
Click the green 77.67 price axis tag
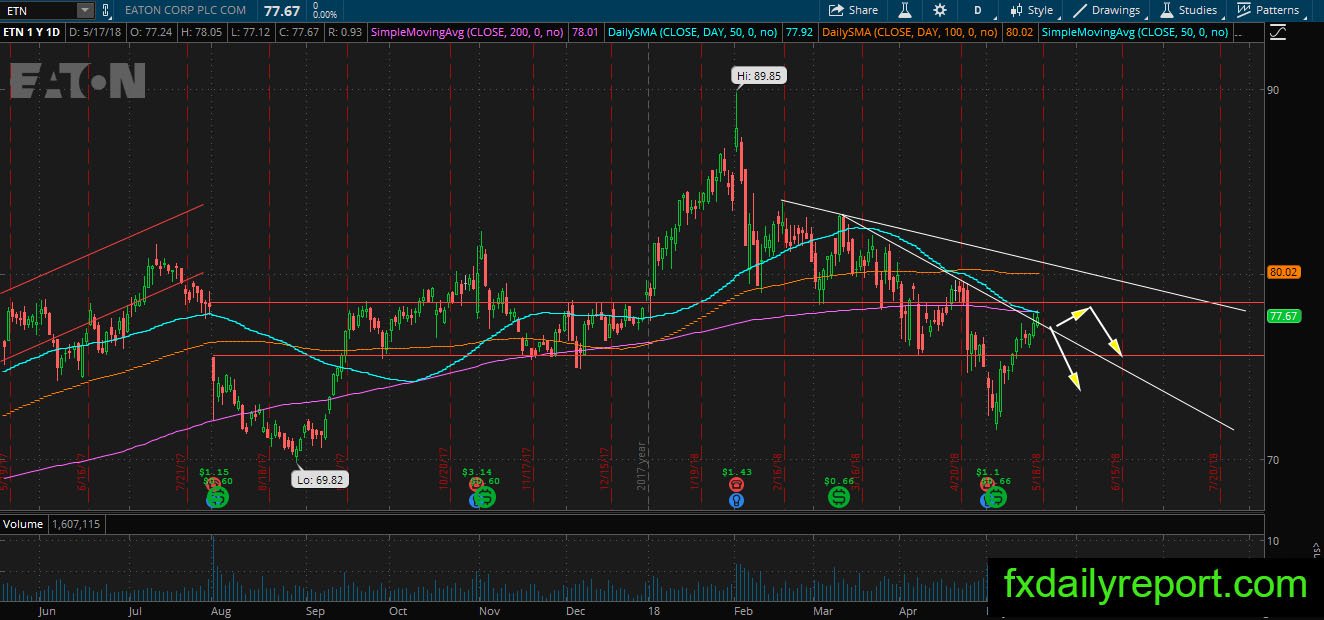click(1283, 316)
